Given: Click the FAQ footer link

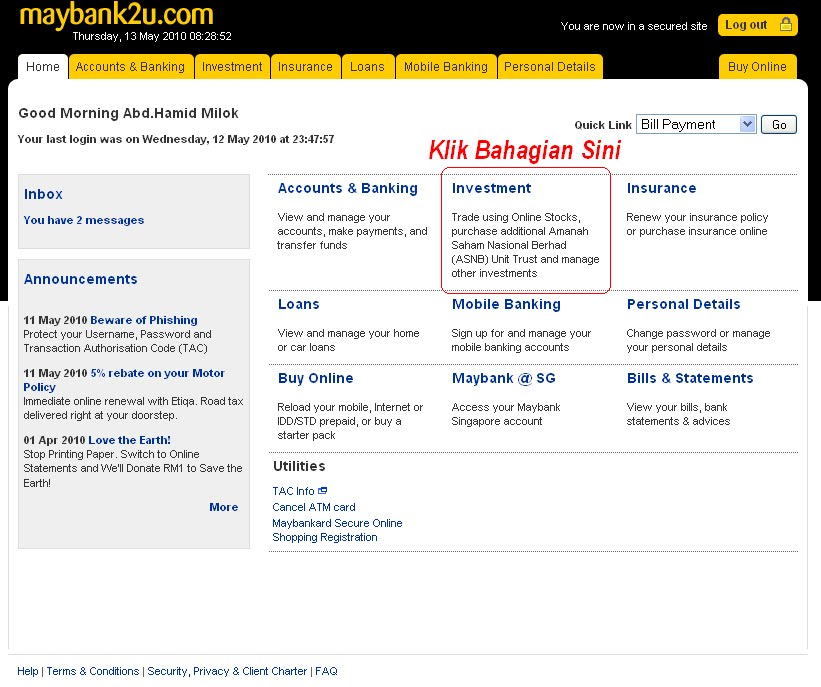Looking at the screenshot, I should 326,671.
